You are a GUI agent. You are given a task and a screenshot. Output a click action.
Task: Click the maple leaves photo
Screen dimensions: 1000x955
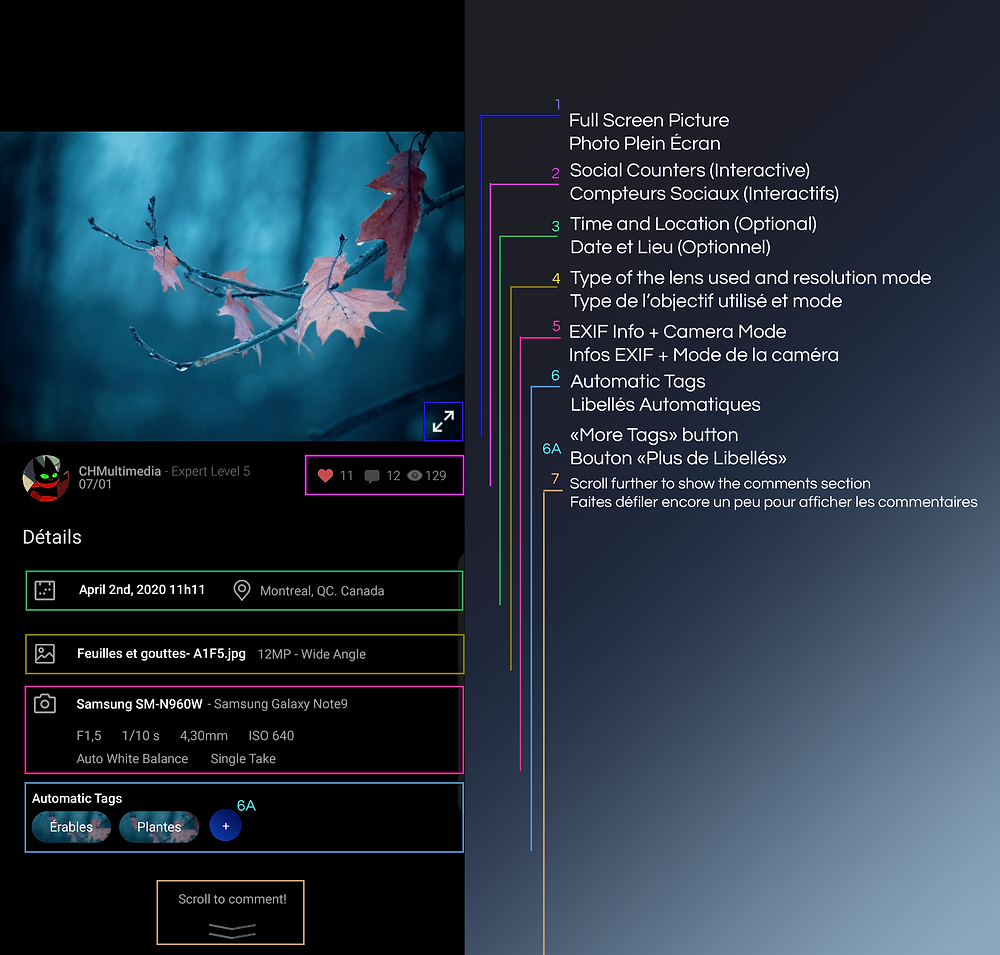pyautogui.click(x=232, y=286)
